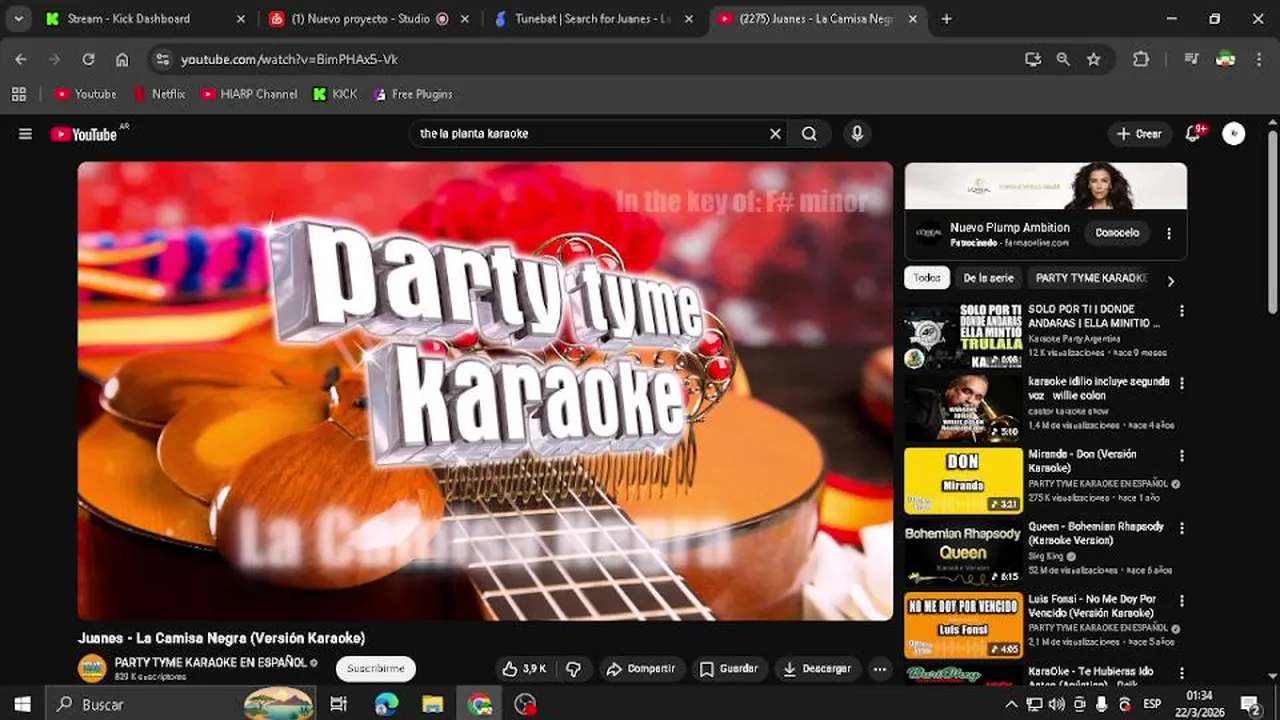Viewport: 1280px width, 720px height.
Task: Open the Luis Fonsi No Me Doy Por Vencido thumbnail
Action: [963, 626]
